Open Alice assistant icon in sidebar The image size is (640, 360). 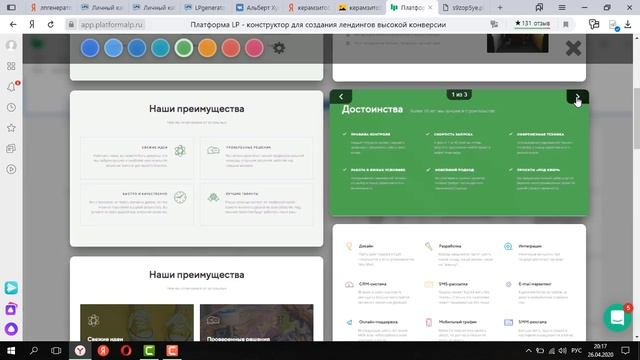click(11, 329)
